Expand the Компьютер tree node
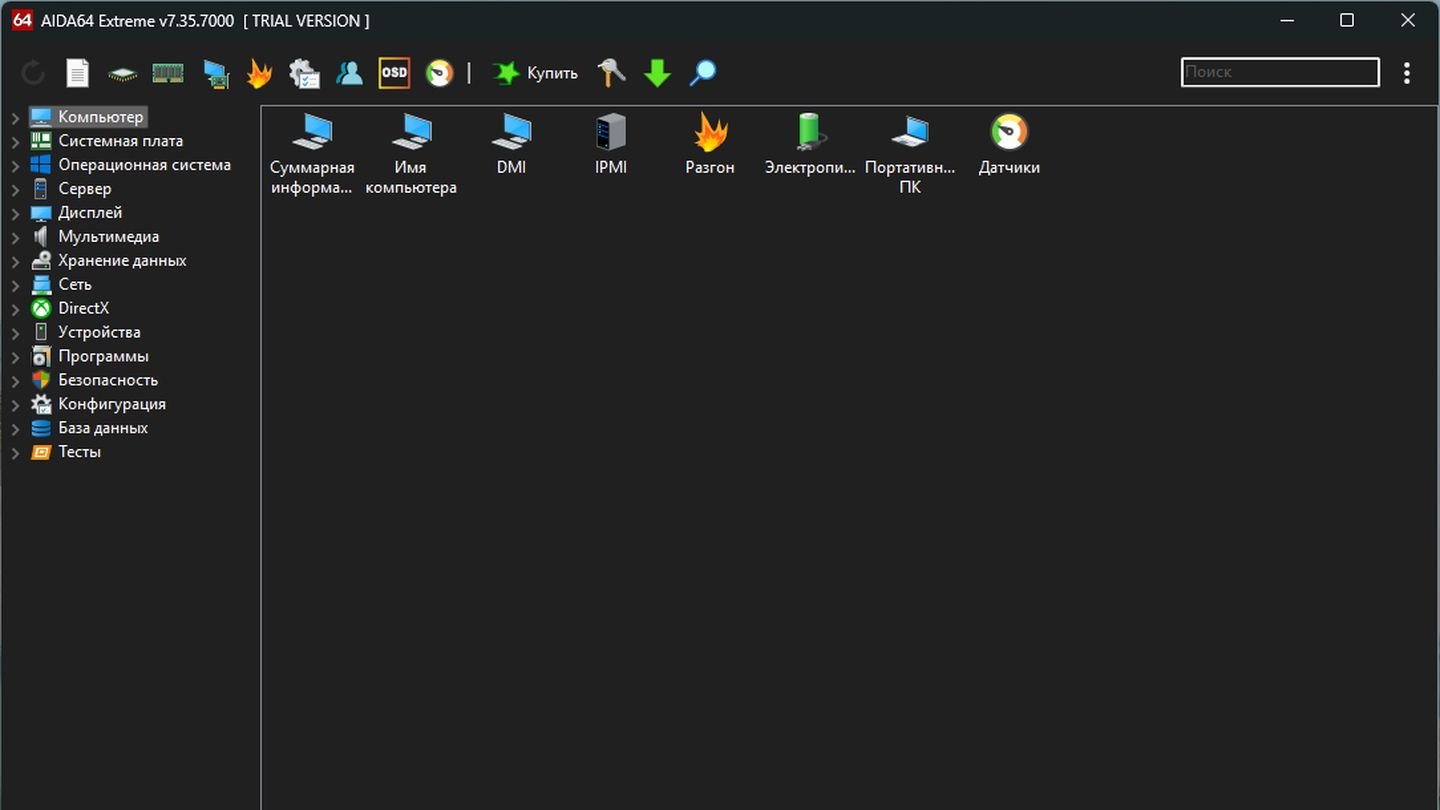The height and width of the screenshot is (810, 1440). pos(15,118)
